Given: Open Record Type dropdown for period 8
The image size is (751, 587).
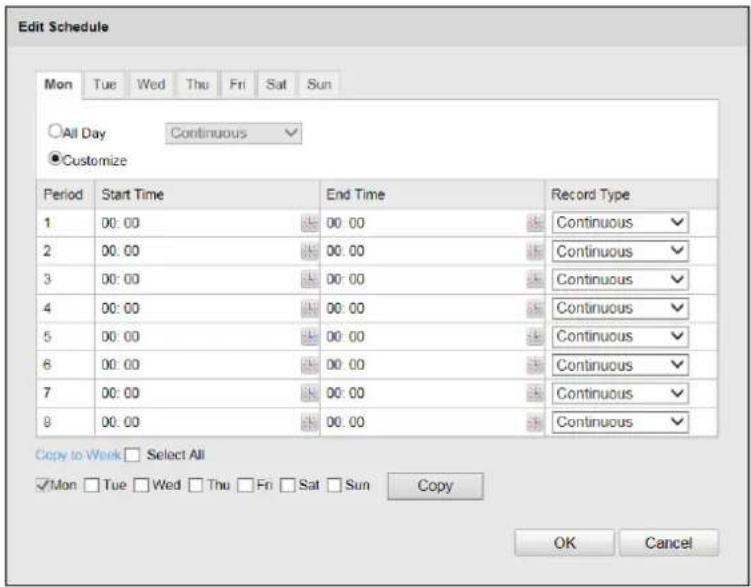Looking at the screenshot, I should (x=620, y=422).
